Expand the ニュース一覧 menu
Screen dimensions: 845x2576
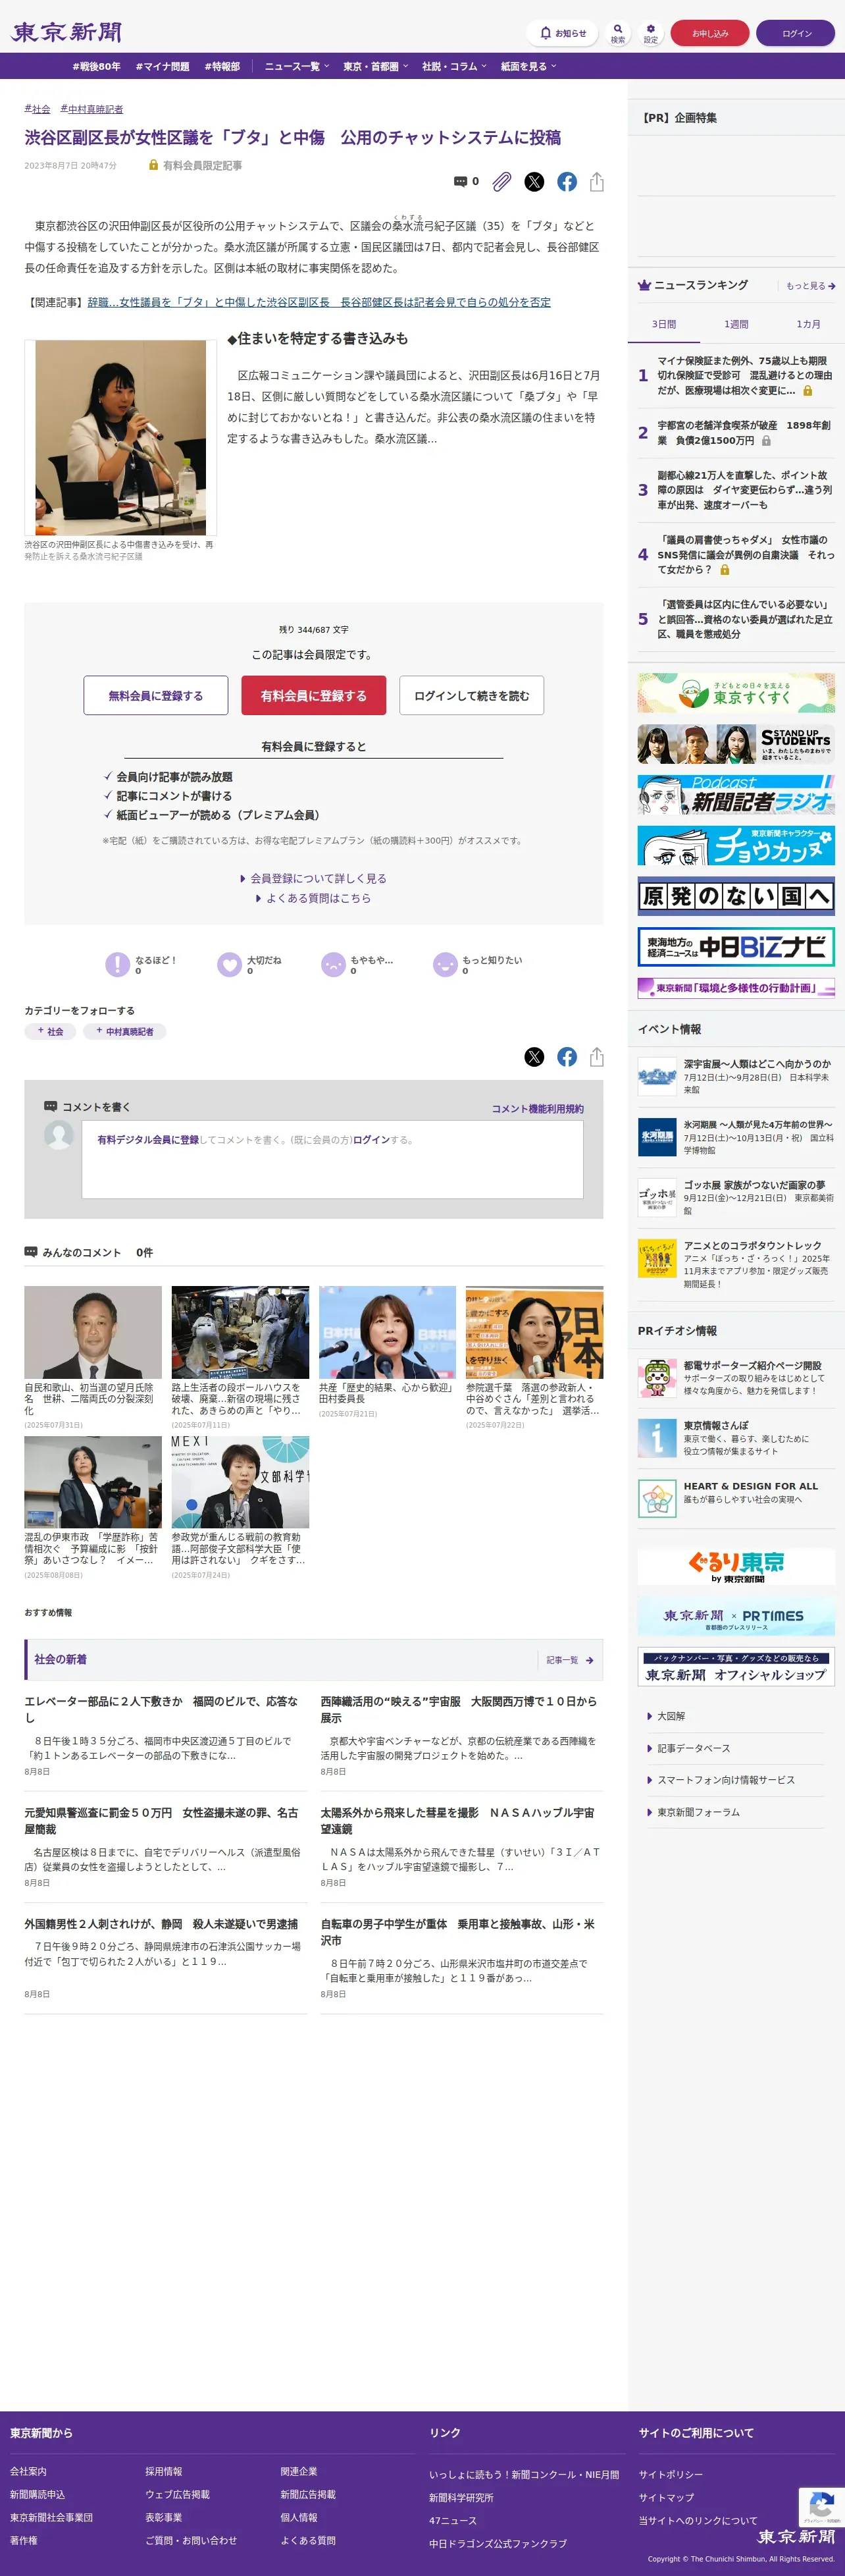click(296, 67)
